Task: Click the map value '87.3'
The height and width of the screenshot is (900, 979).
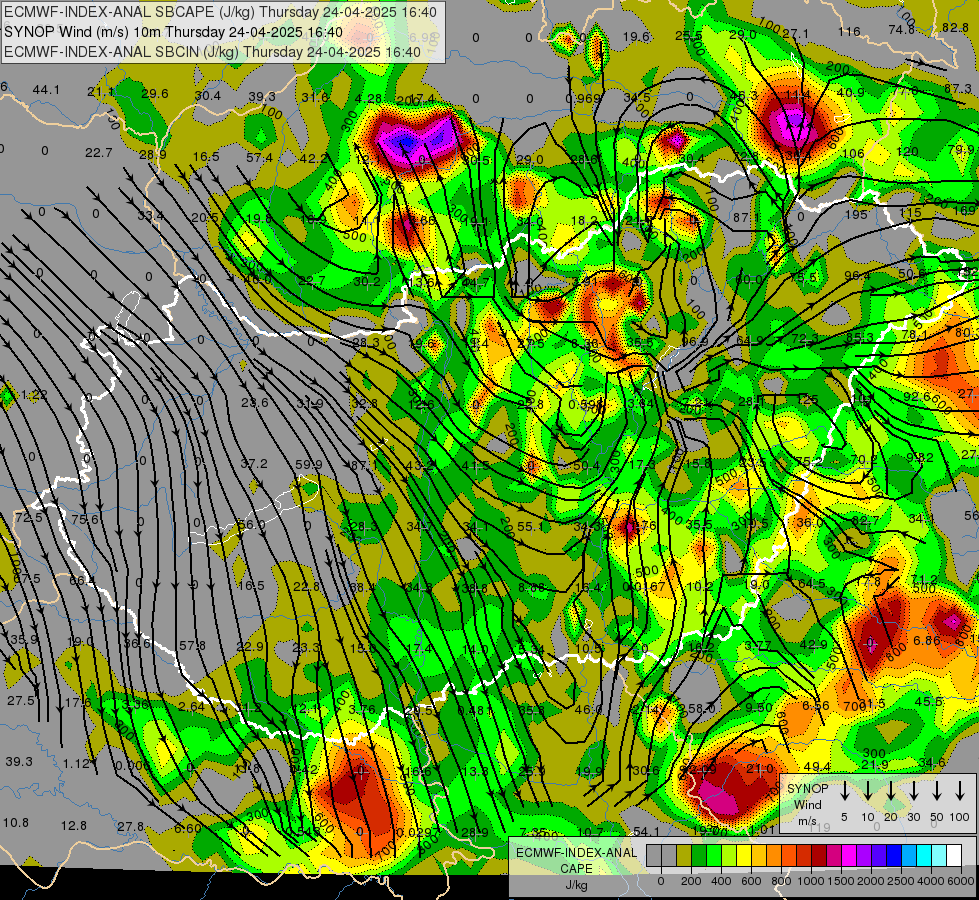Action: 958,89
